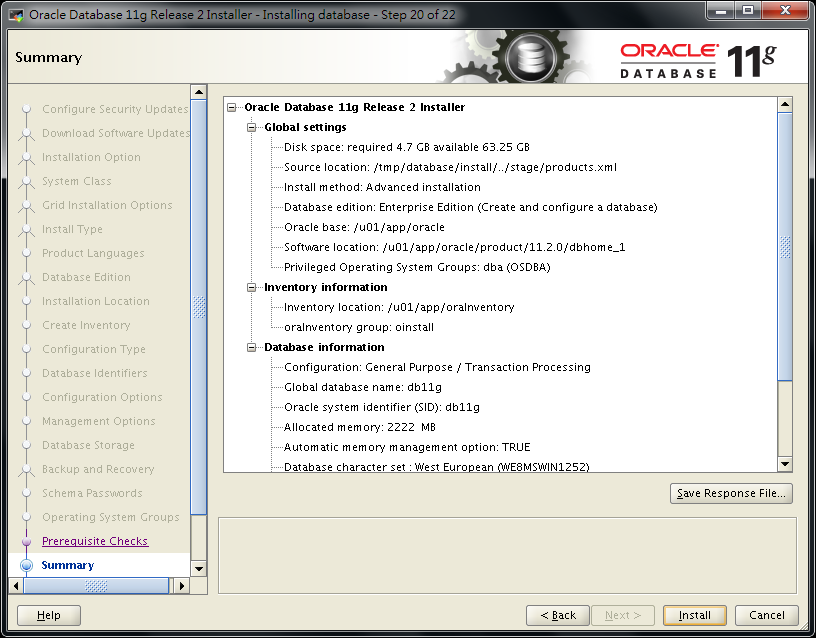The width and height of the screenshot is (816, 638).
Task: Click the Schema Passwords step
Action: (92, 493)
